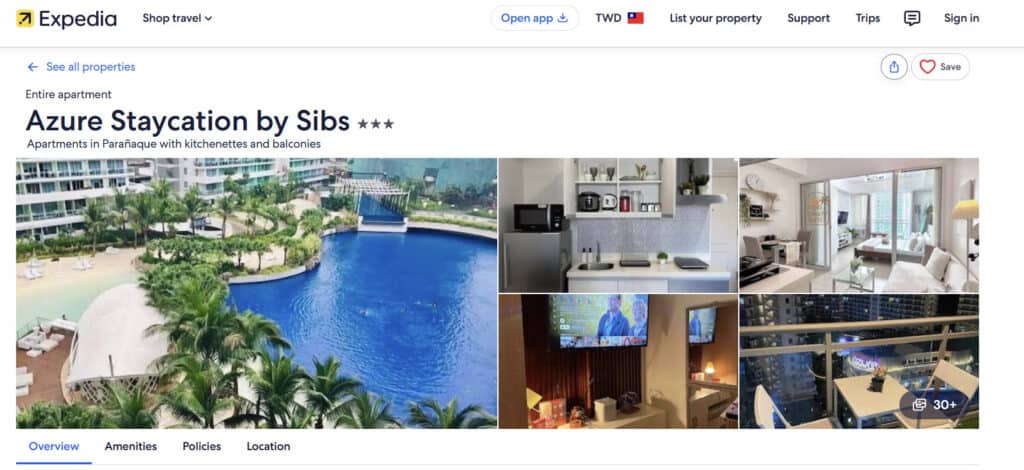Open the living room bedroom photo
Image resolution: width=1024 pixels, height=470 pixels.
pyautogui.click(x=859, y=225)
